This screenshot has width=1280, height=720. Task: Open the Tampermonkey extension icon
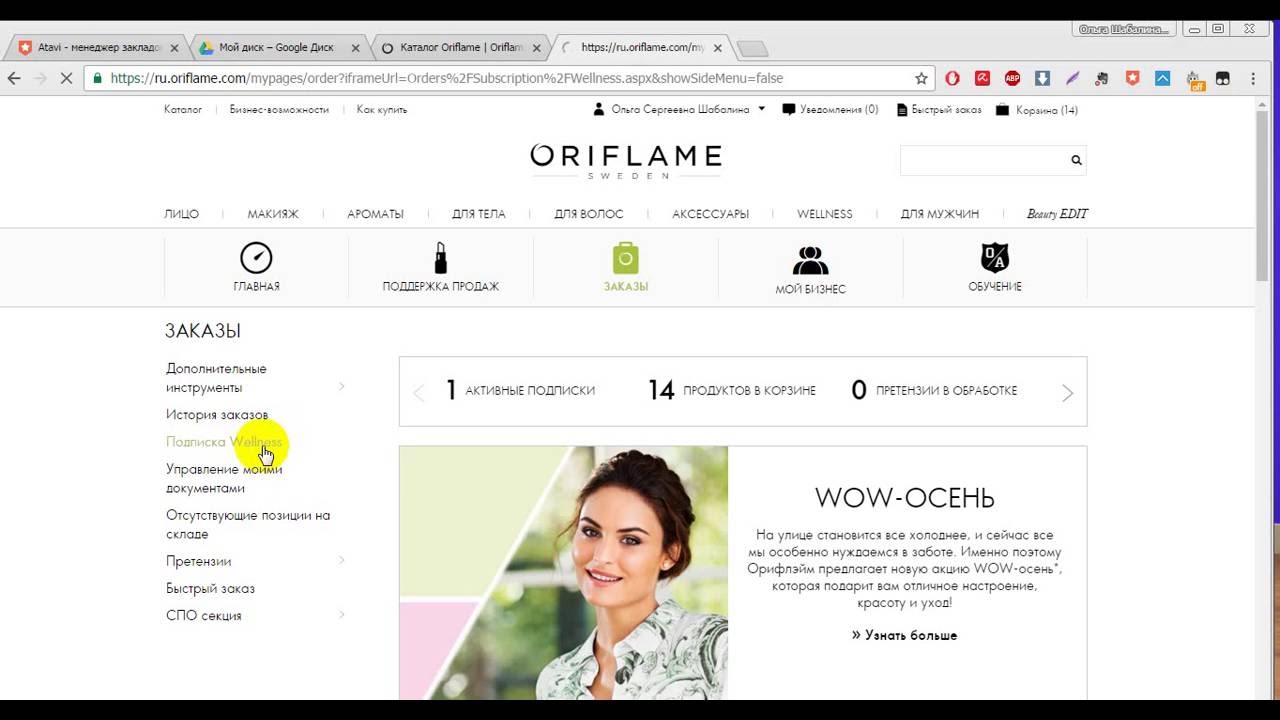point(1222,78)
